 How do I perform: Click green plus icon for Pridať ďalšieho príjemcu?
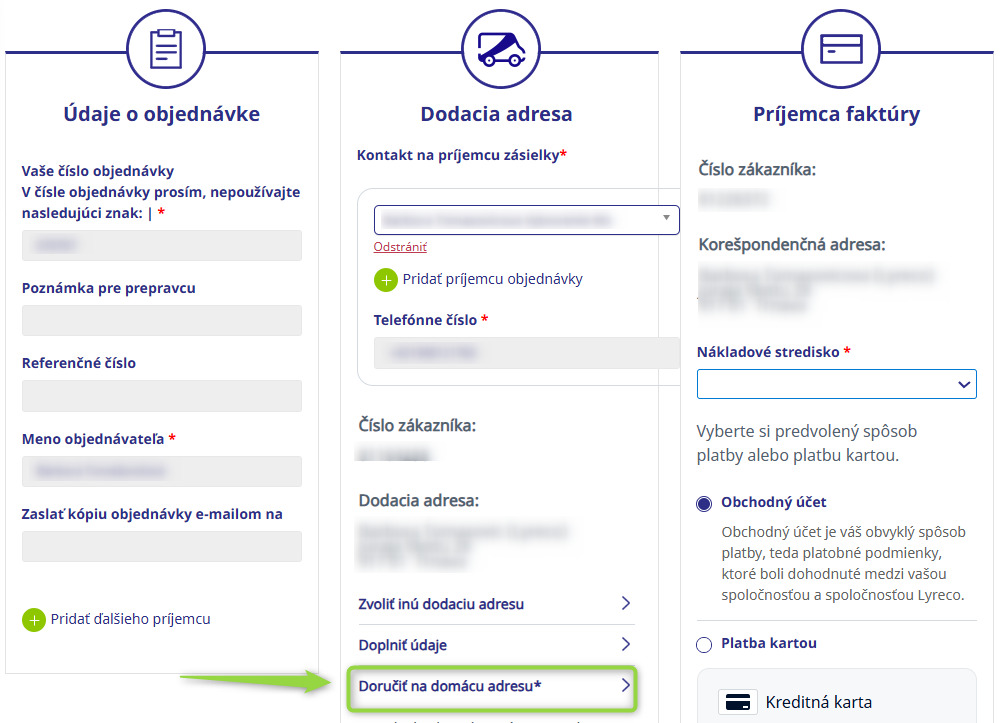tap(34, 620)
